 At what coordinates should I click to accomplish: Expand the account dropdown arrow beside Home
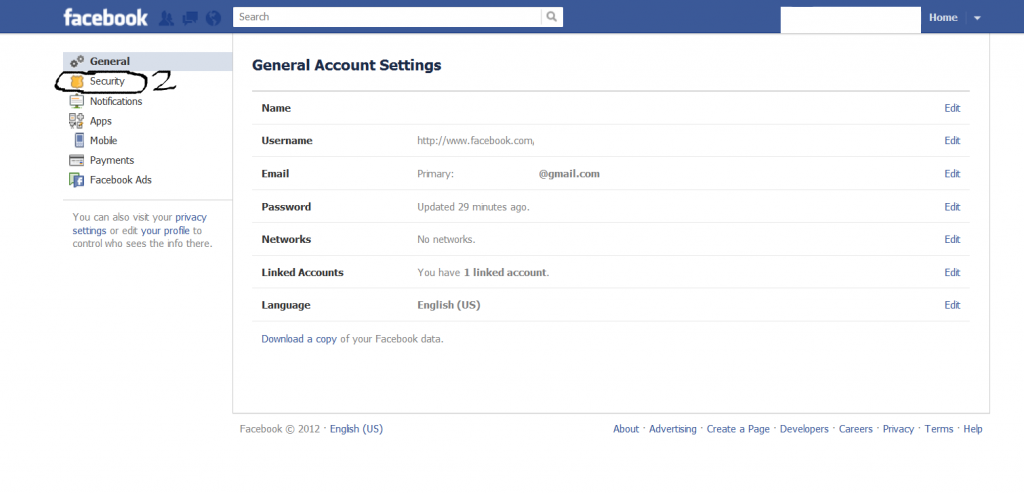[x=977, y=18]
